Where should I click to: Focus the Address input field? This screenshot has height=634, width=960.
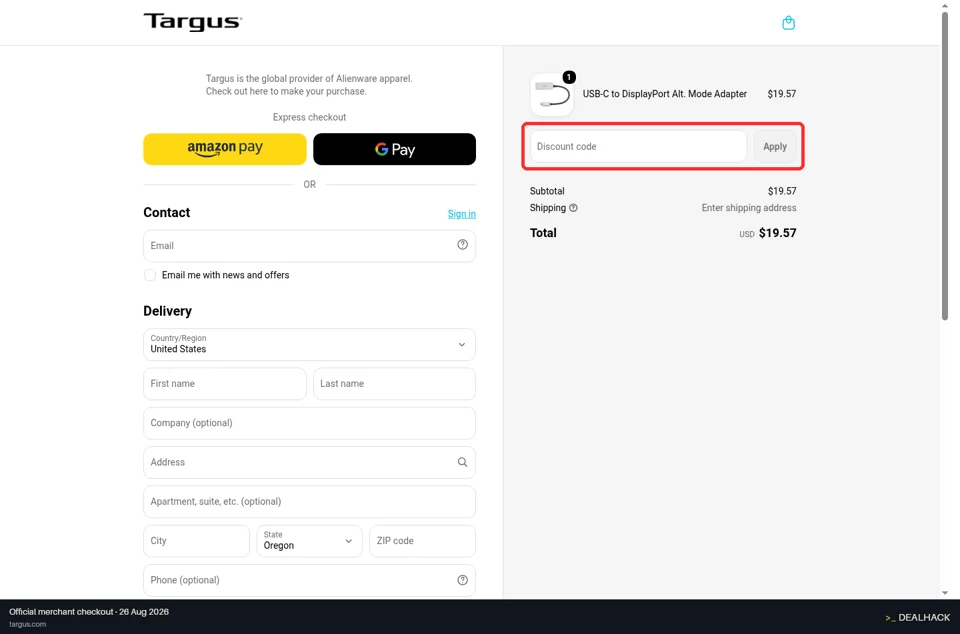click(309, 462)
